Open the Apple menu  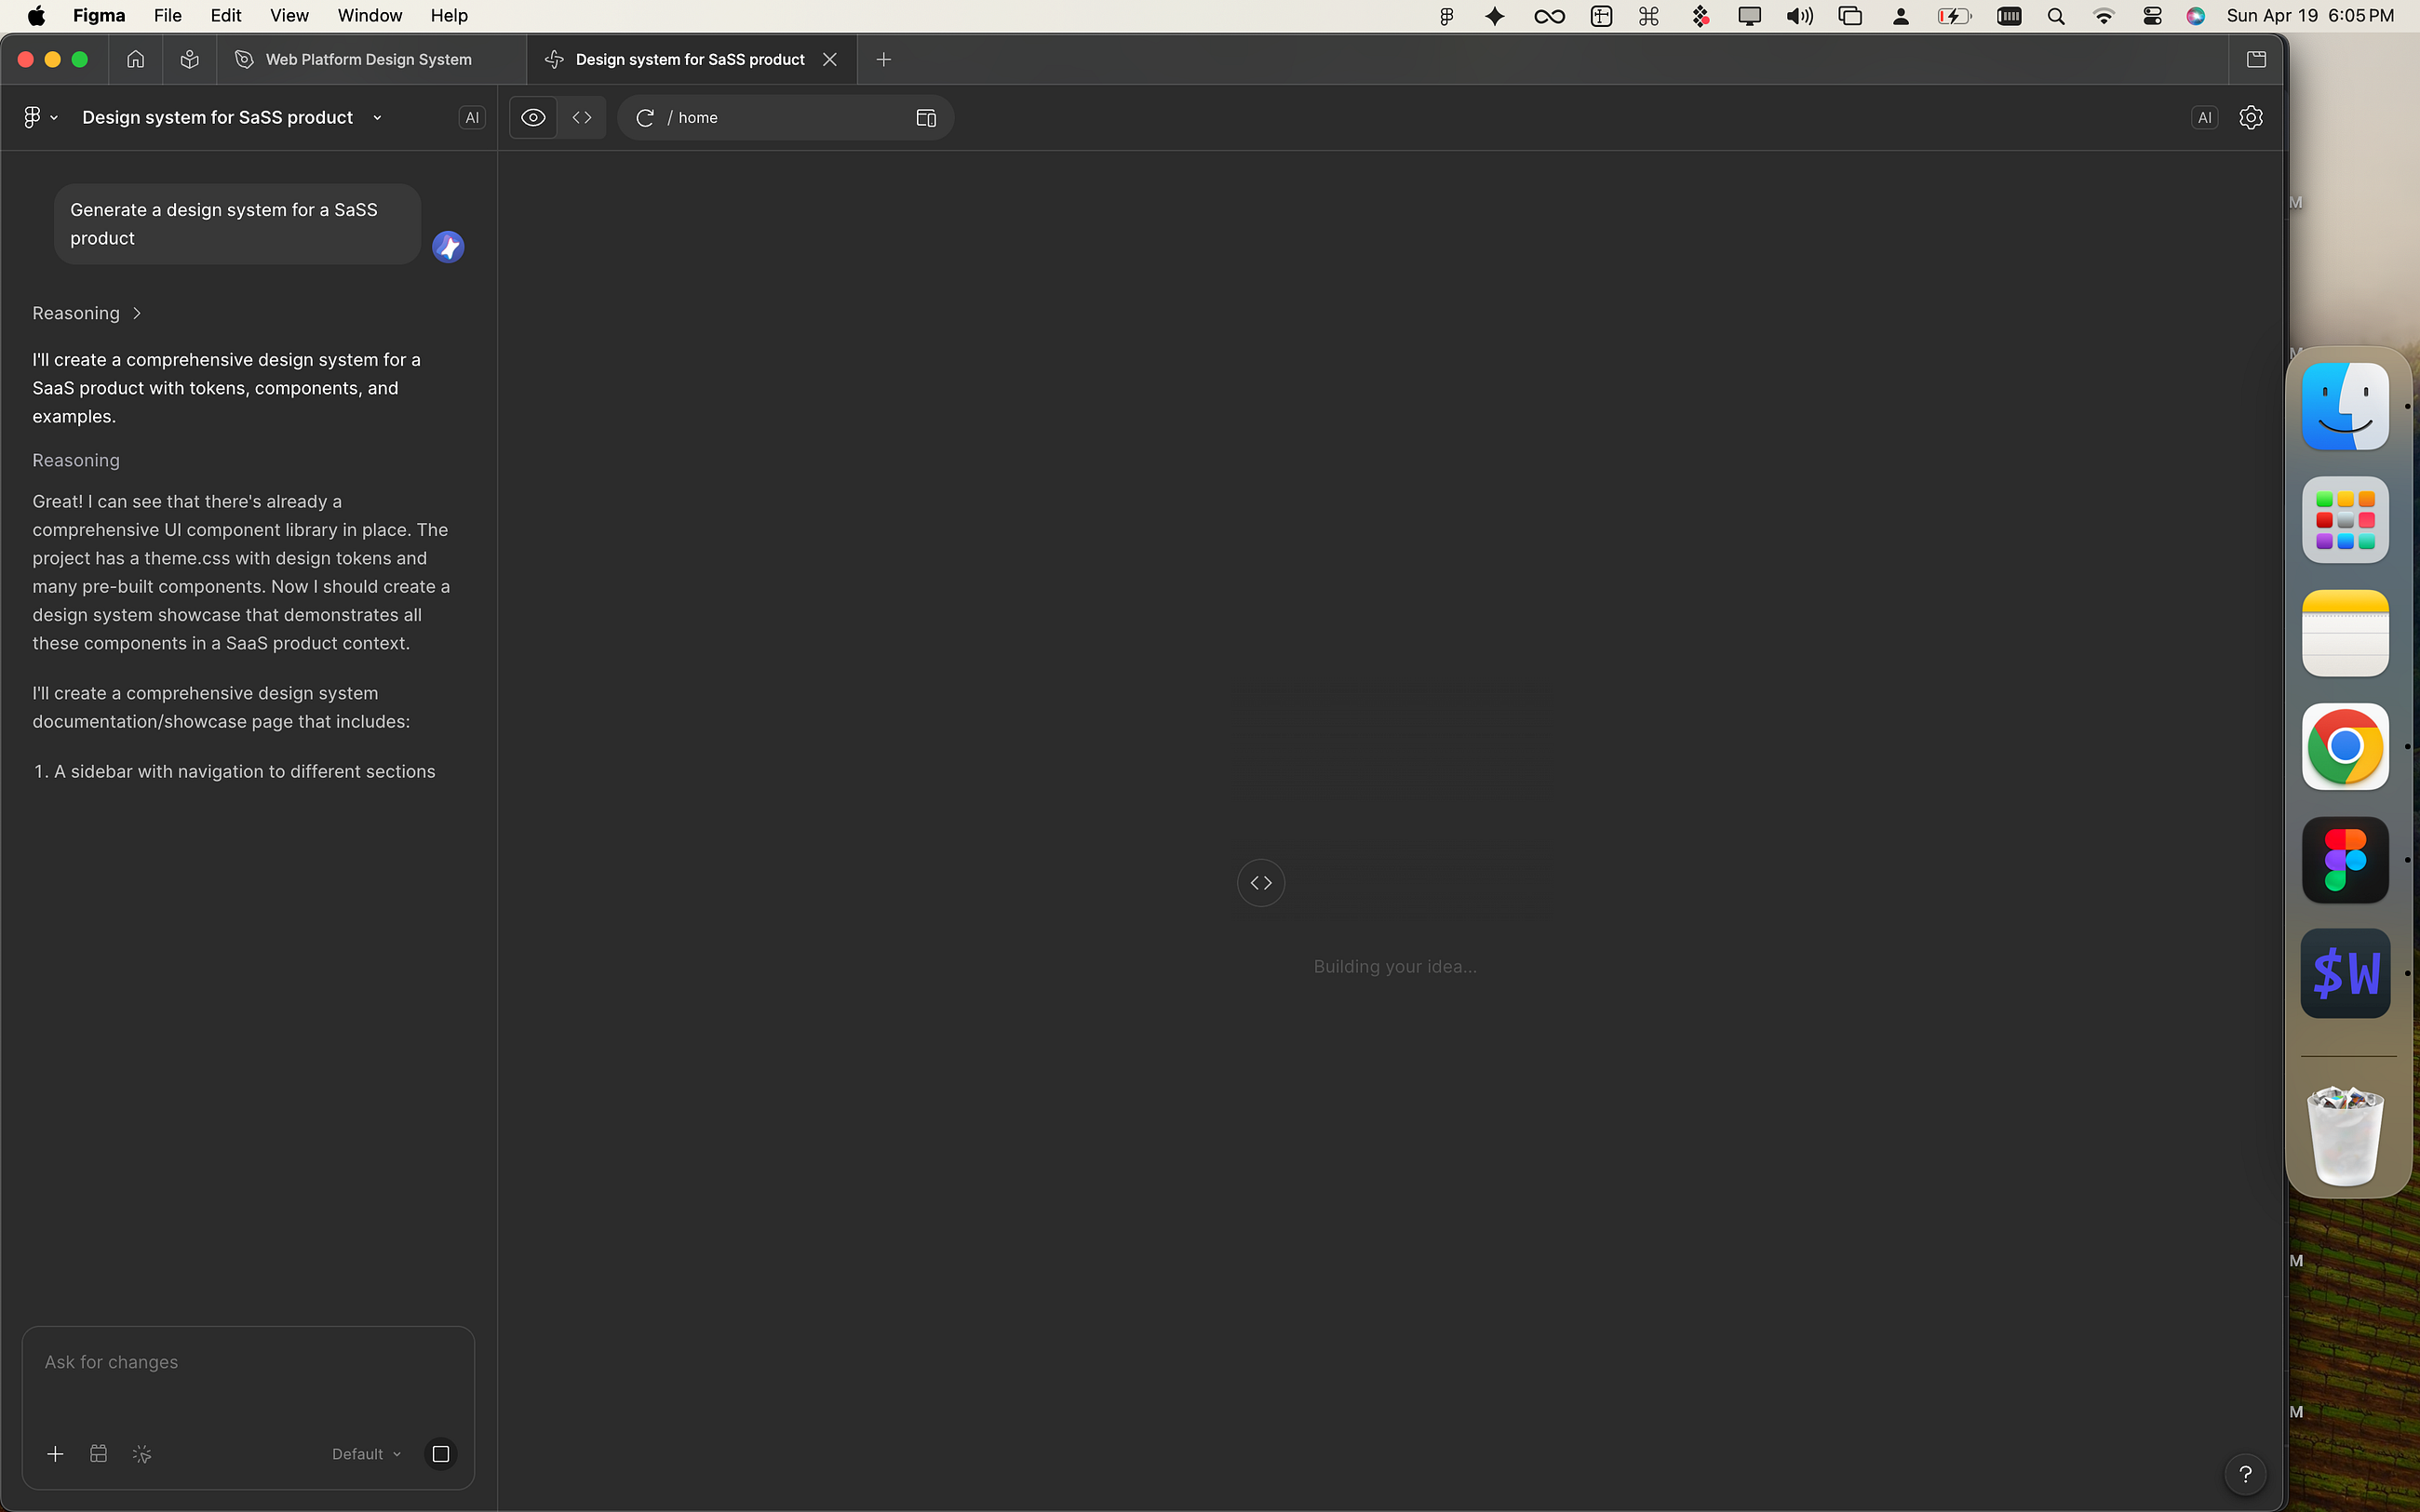point(36,15)
